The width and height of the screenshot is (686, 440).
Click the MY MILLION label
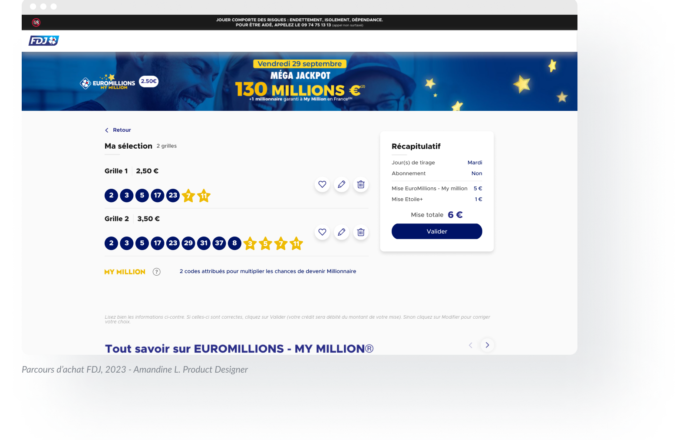coord(125,272)
